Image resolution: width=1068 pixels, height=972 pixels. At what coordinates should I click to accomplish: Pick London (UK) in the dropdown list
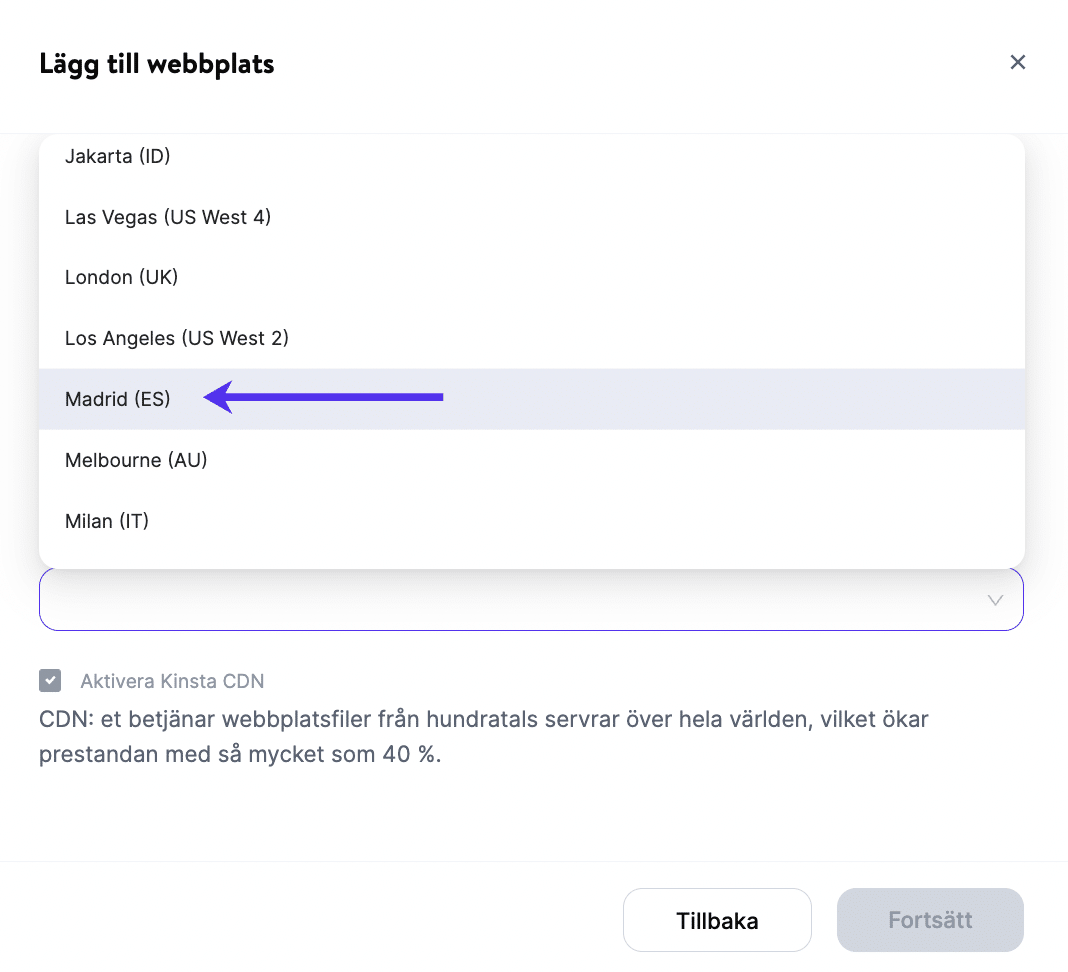pyautogui.click(x=121, y=277)
